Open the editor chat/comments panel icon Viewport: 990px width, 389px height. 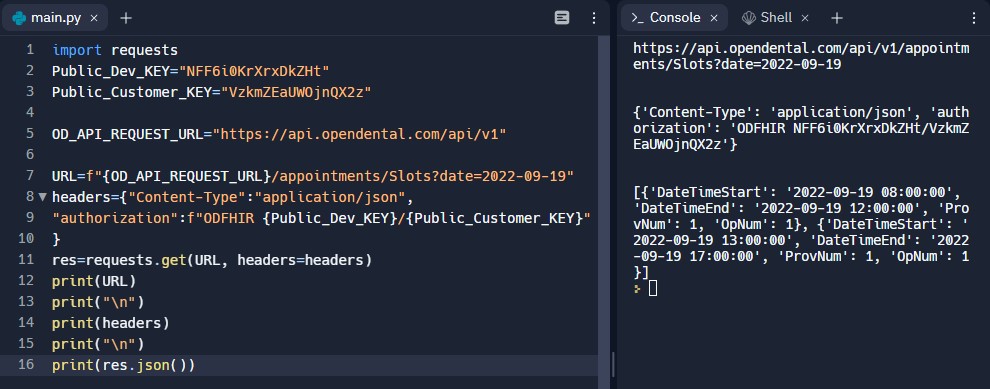562,18
